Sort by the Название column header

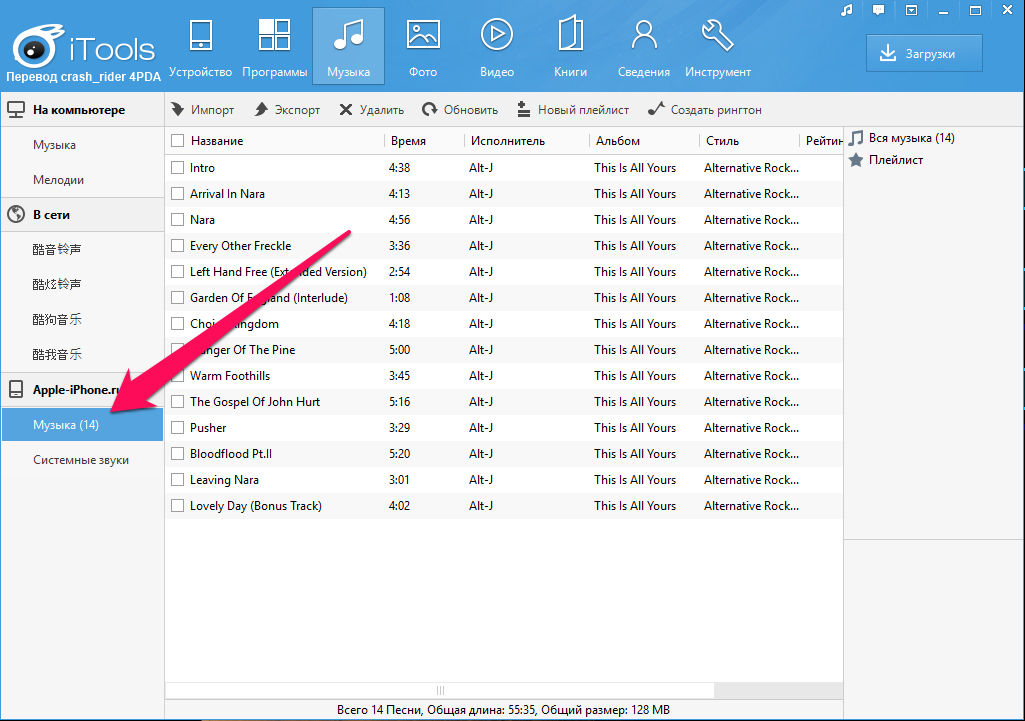pos(217,141)
